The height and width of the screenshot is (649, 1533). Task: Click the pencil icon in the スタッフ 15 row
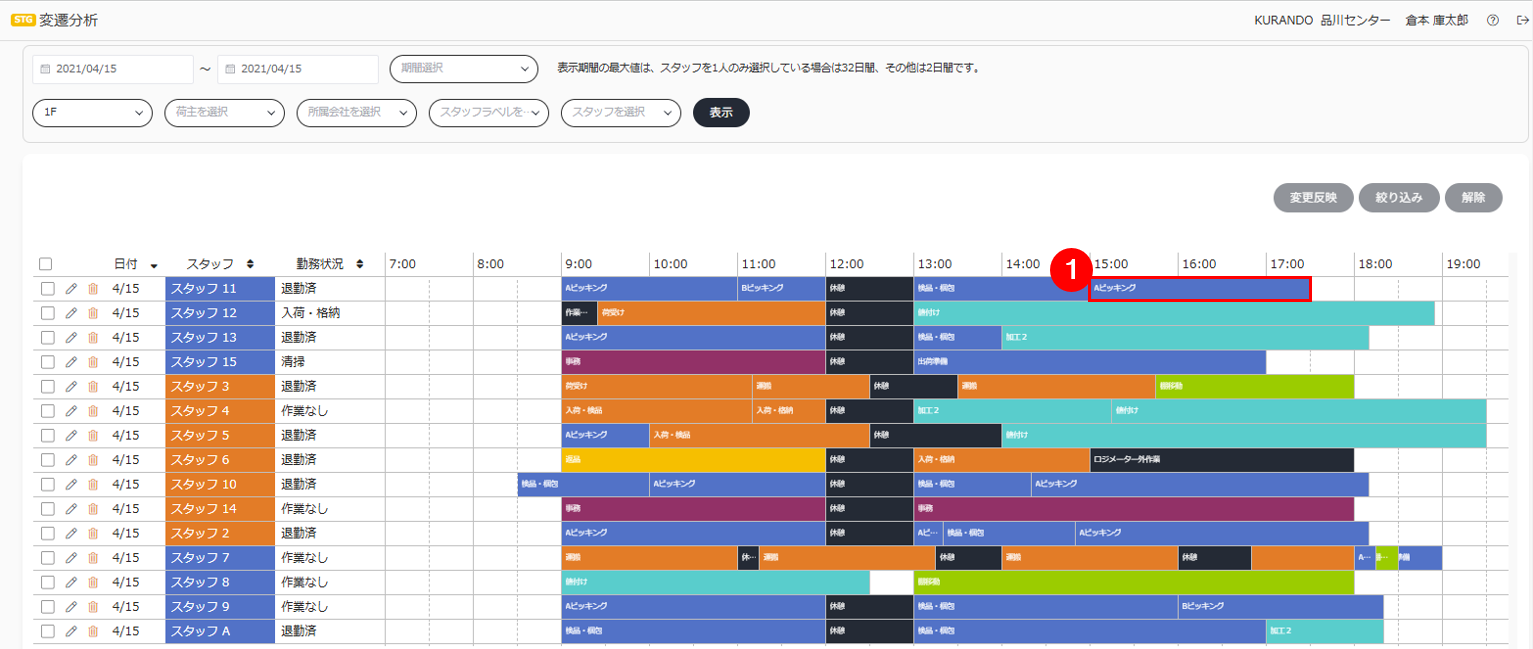(71, 362)
